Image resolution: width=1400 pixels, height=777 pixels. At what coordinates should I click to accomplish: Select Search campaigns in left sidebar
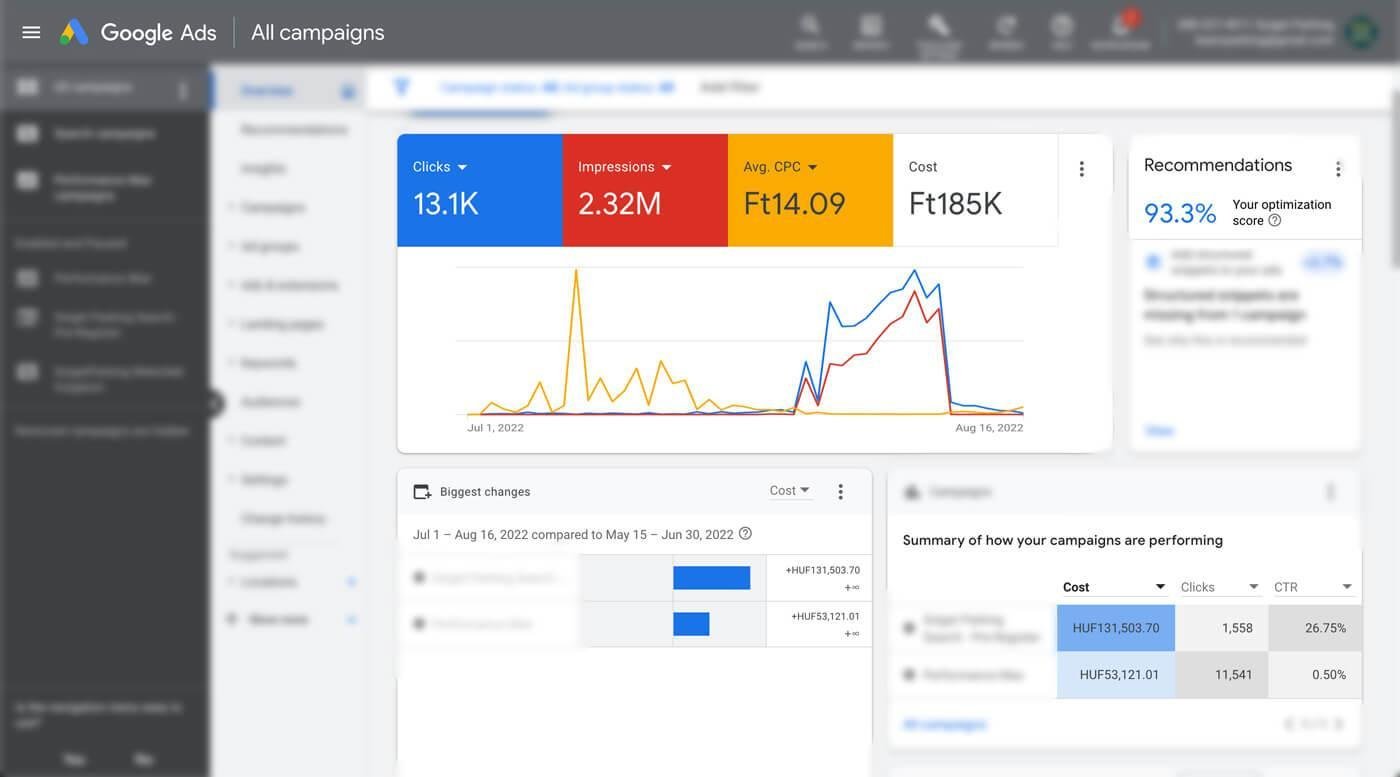point(104,133)
